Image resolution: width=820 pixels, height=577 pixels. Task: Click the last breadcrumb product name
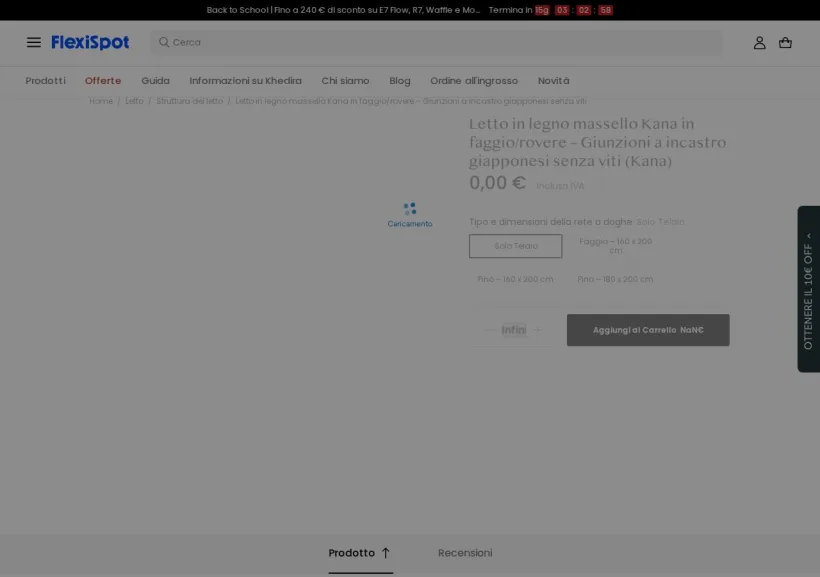tap(411, 101)
